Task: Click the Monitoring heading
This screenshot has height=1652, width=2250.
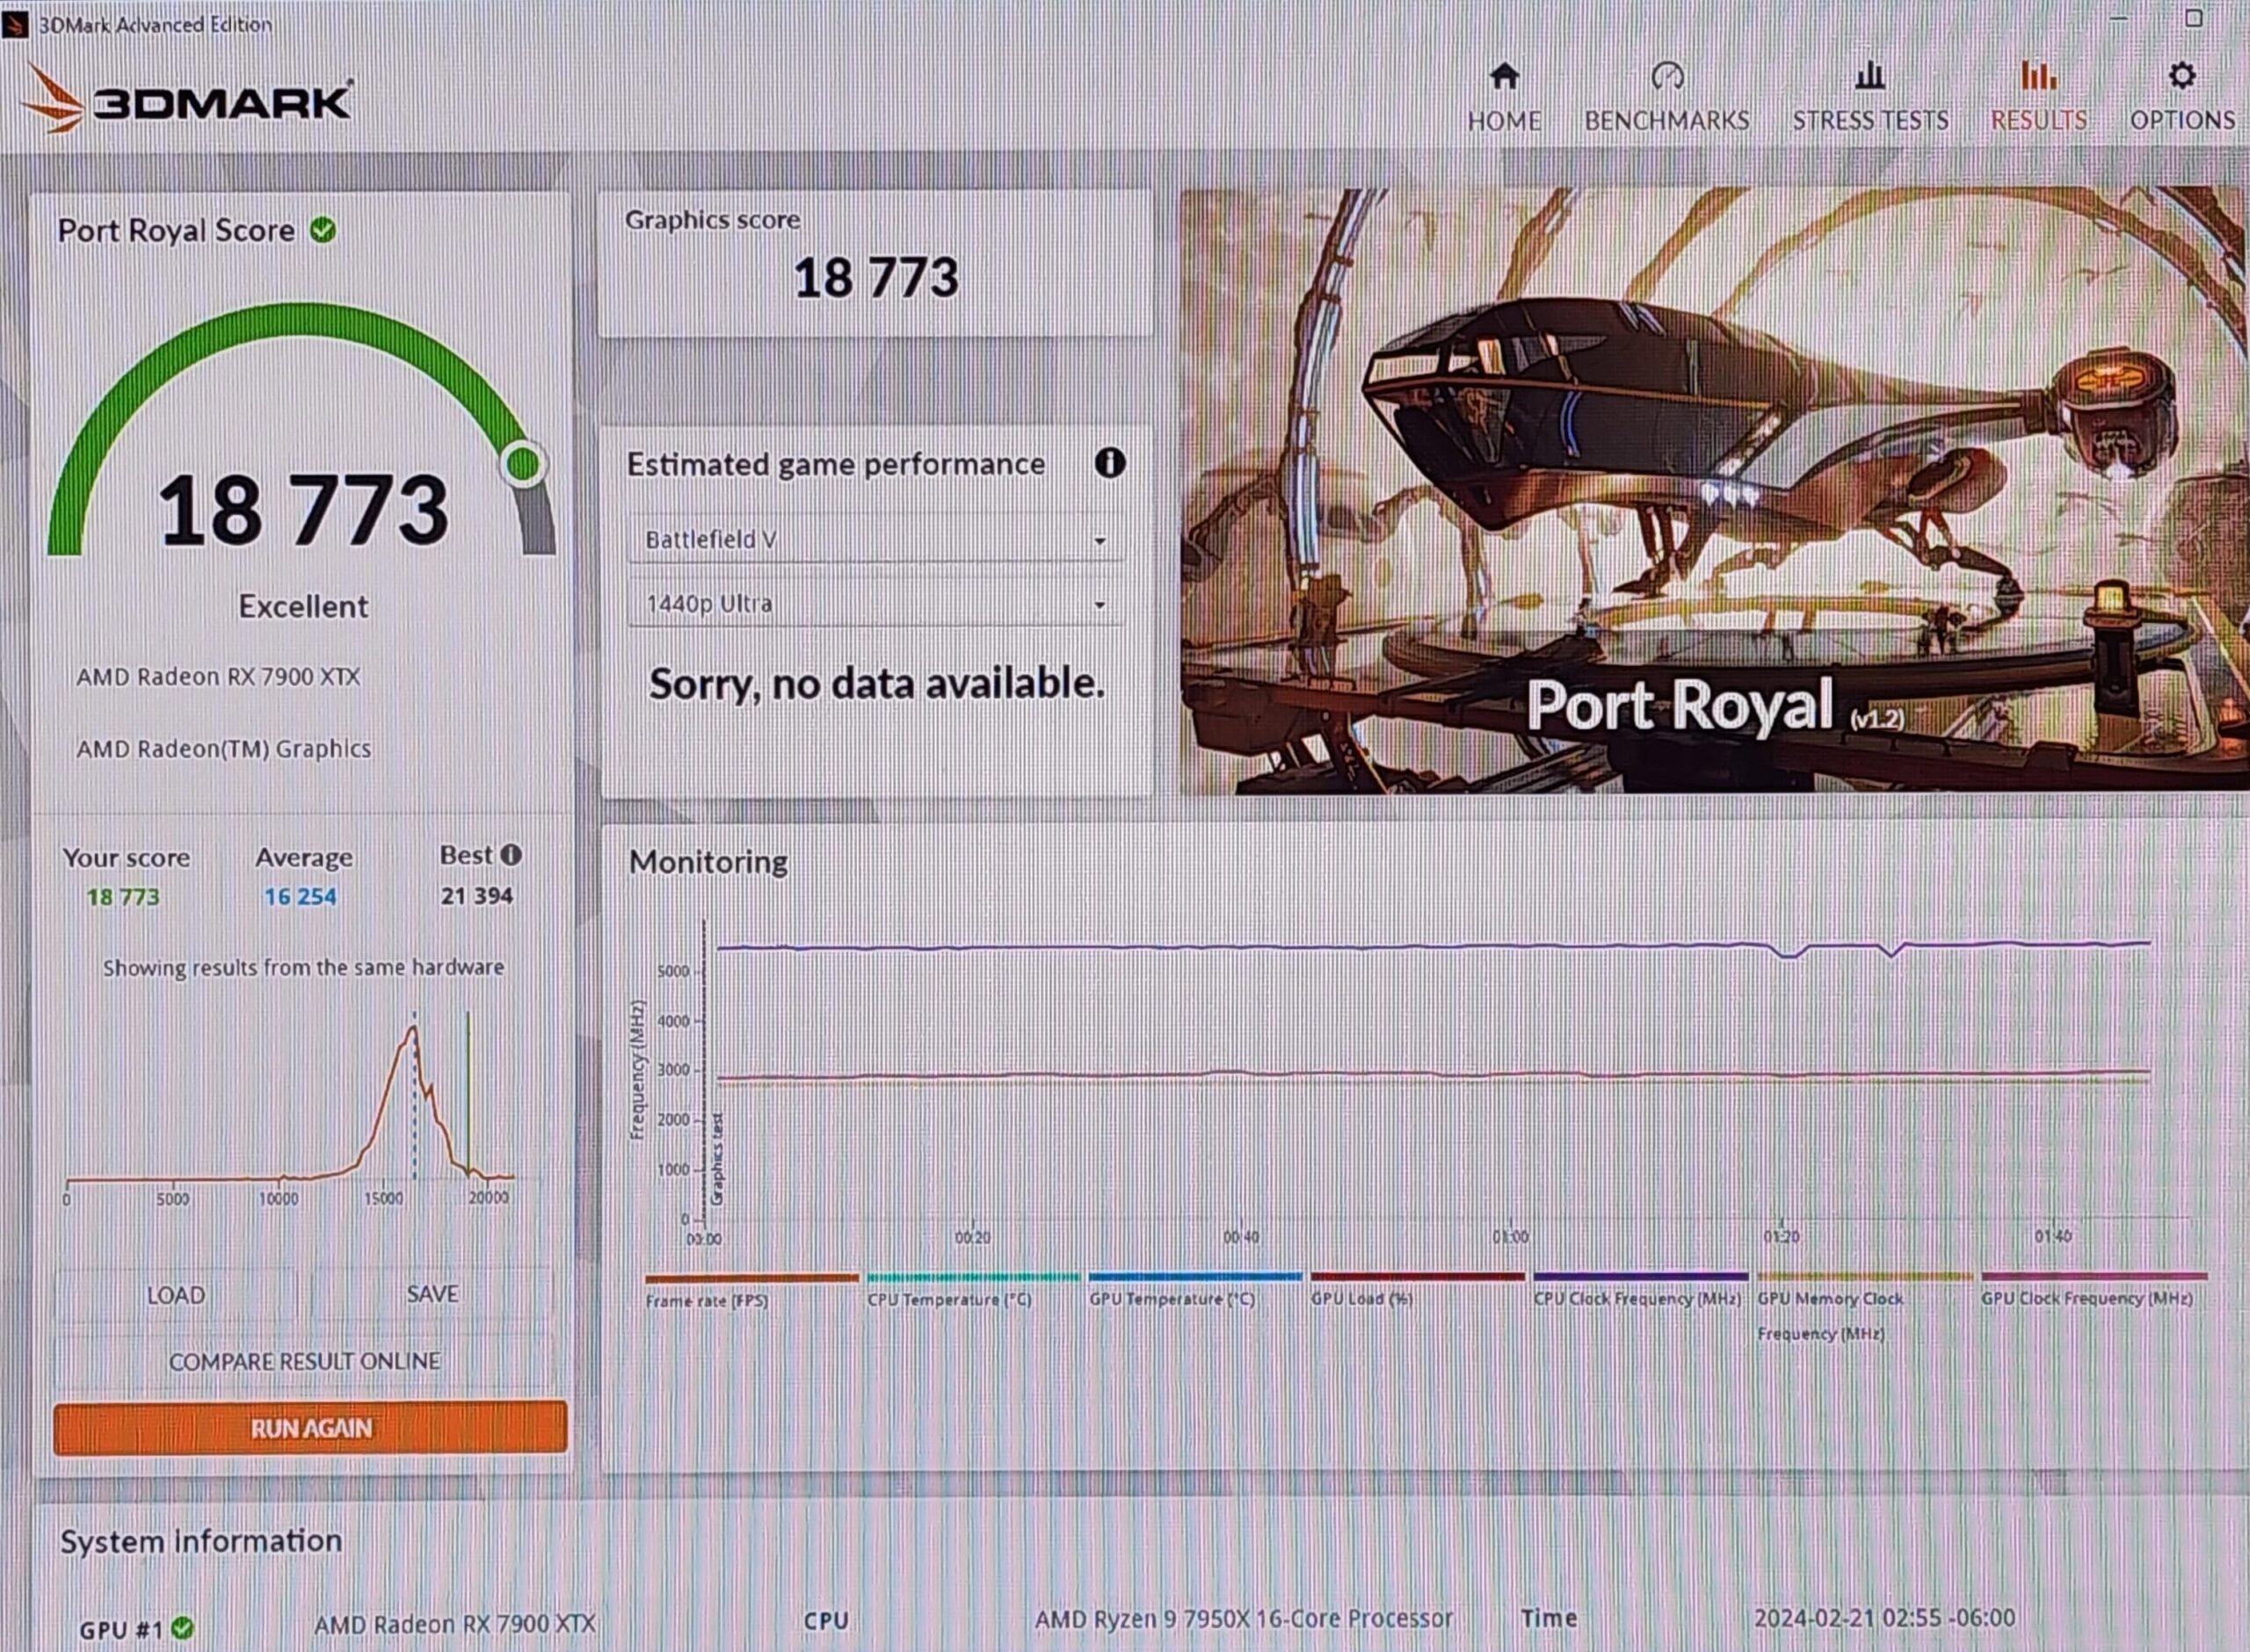Action: pos(708,862)
